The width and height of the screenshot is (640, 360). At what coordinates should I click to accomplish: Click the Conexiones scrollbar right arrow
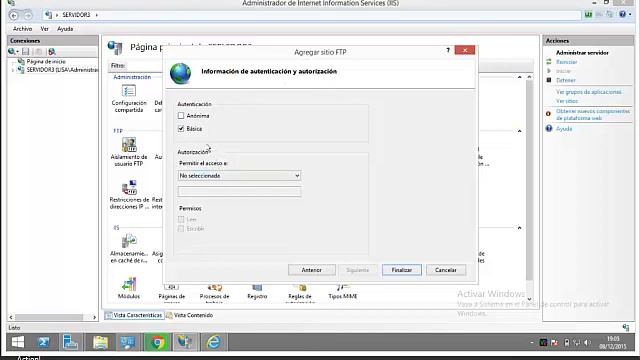coord(94,317)
